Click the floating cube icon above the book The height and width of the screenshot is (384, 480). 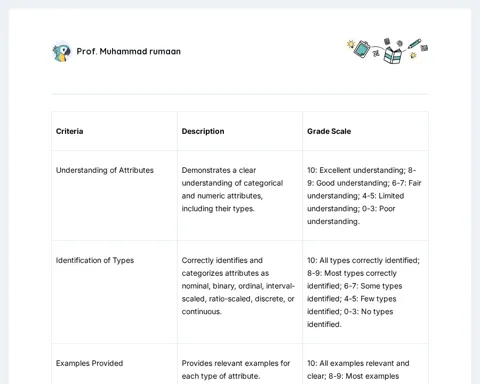[387, 41]
